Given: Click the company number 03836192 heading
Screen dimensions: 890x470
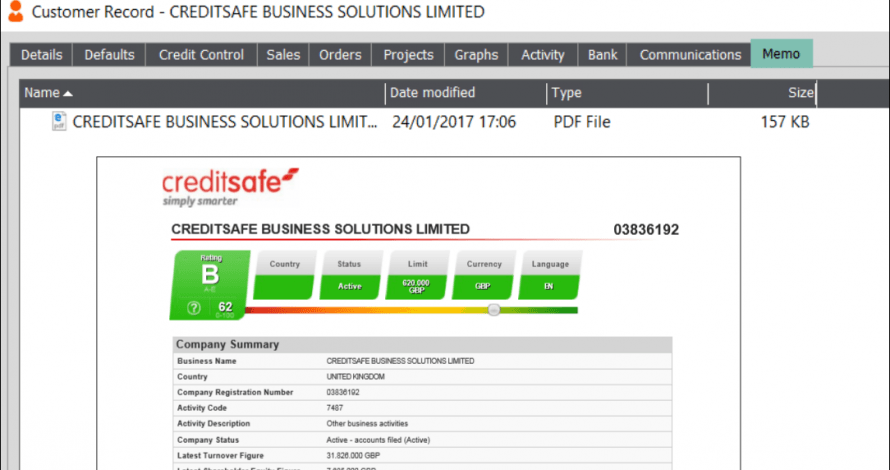Looking at the screenshot, I should [646, 230].
